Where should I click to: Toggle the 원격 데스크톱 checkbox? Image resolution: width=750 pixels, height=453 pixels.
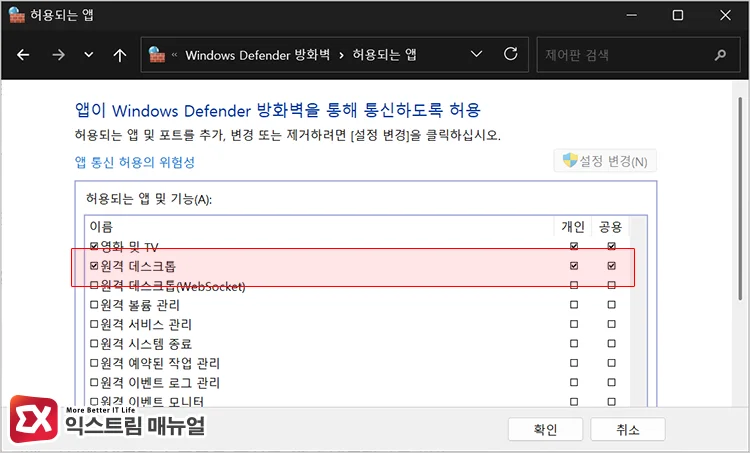coord(94,265)
